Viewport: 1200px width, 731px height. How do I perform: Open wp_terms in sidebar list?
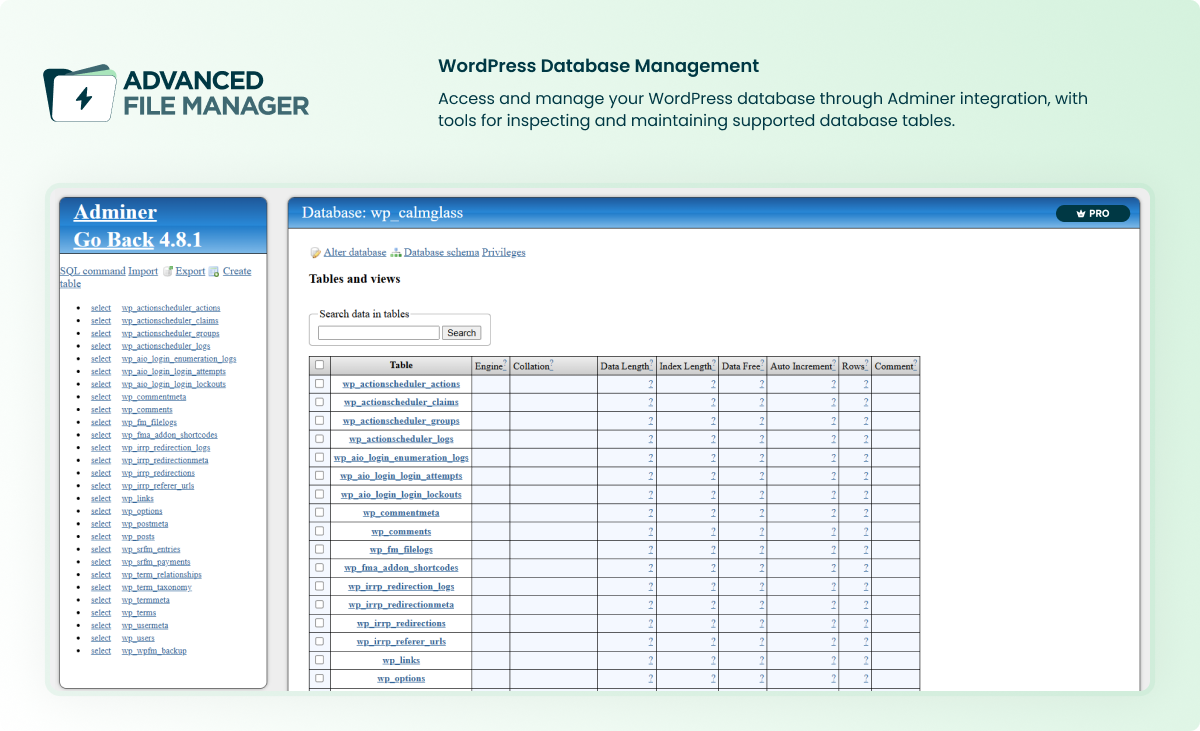[139, 613]
